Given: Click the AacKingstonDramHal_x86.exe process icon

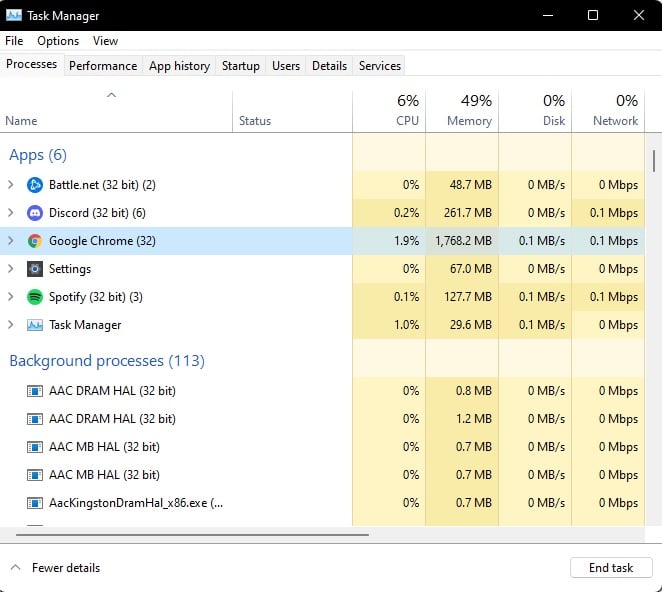Looking at the screenshot, I should click(35, 503).
